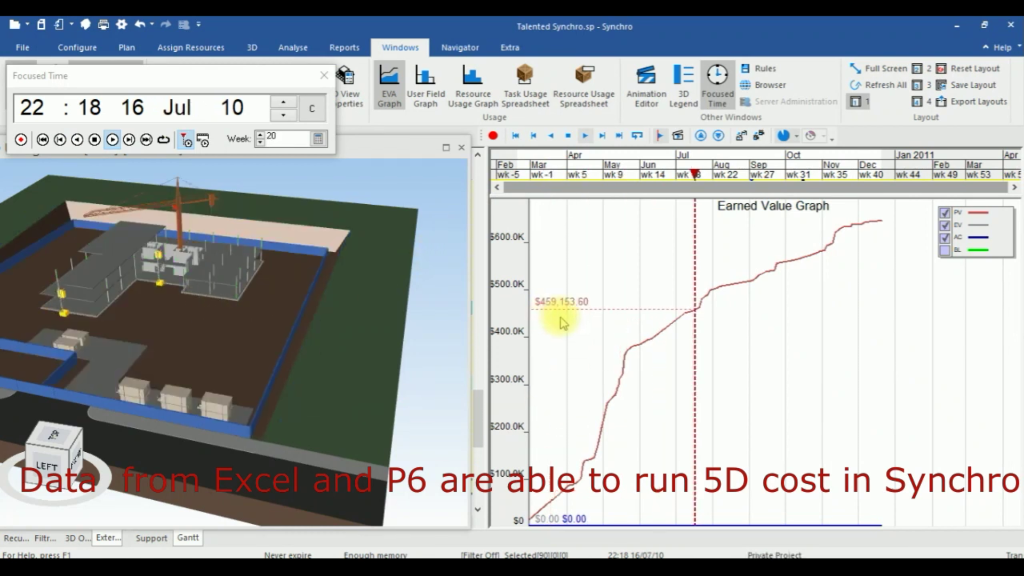1024x576 pixels.
Task: Switch to Full Screen mode
Action: point(878,69)
